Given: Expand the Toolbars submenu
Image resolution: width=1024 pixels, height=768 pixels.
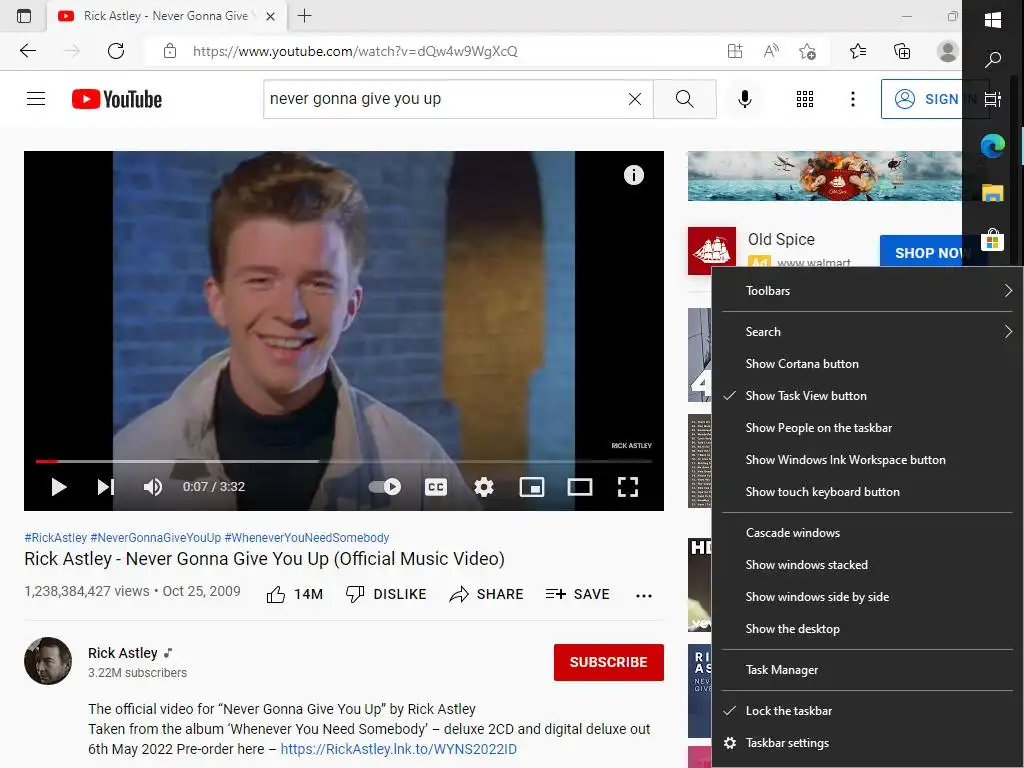Looking at the screenshot, I should [x=868, y=291].
